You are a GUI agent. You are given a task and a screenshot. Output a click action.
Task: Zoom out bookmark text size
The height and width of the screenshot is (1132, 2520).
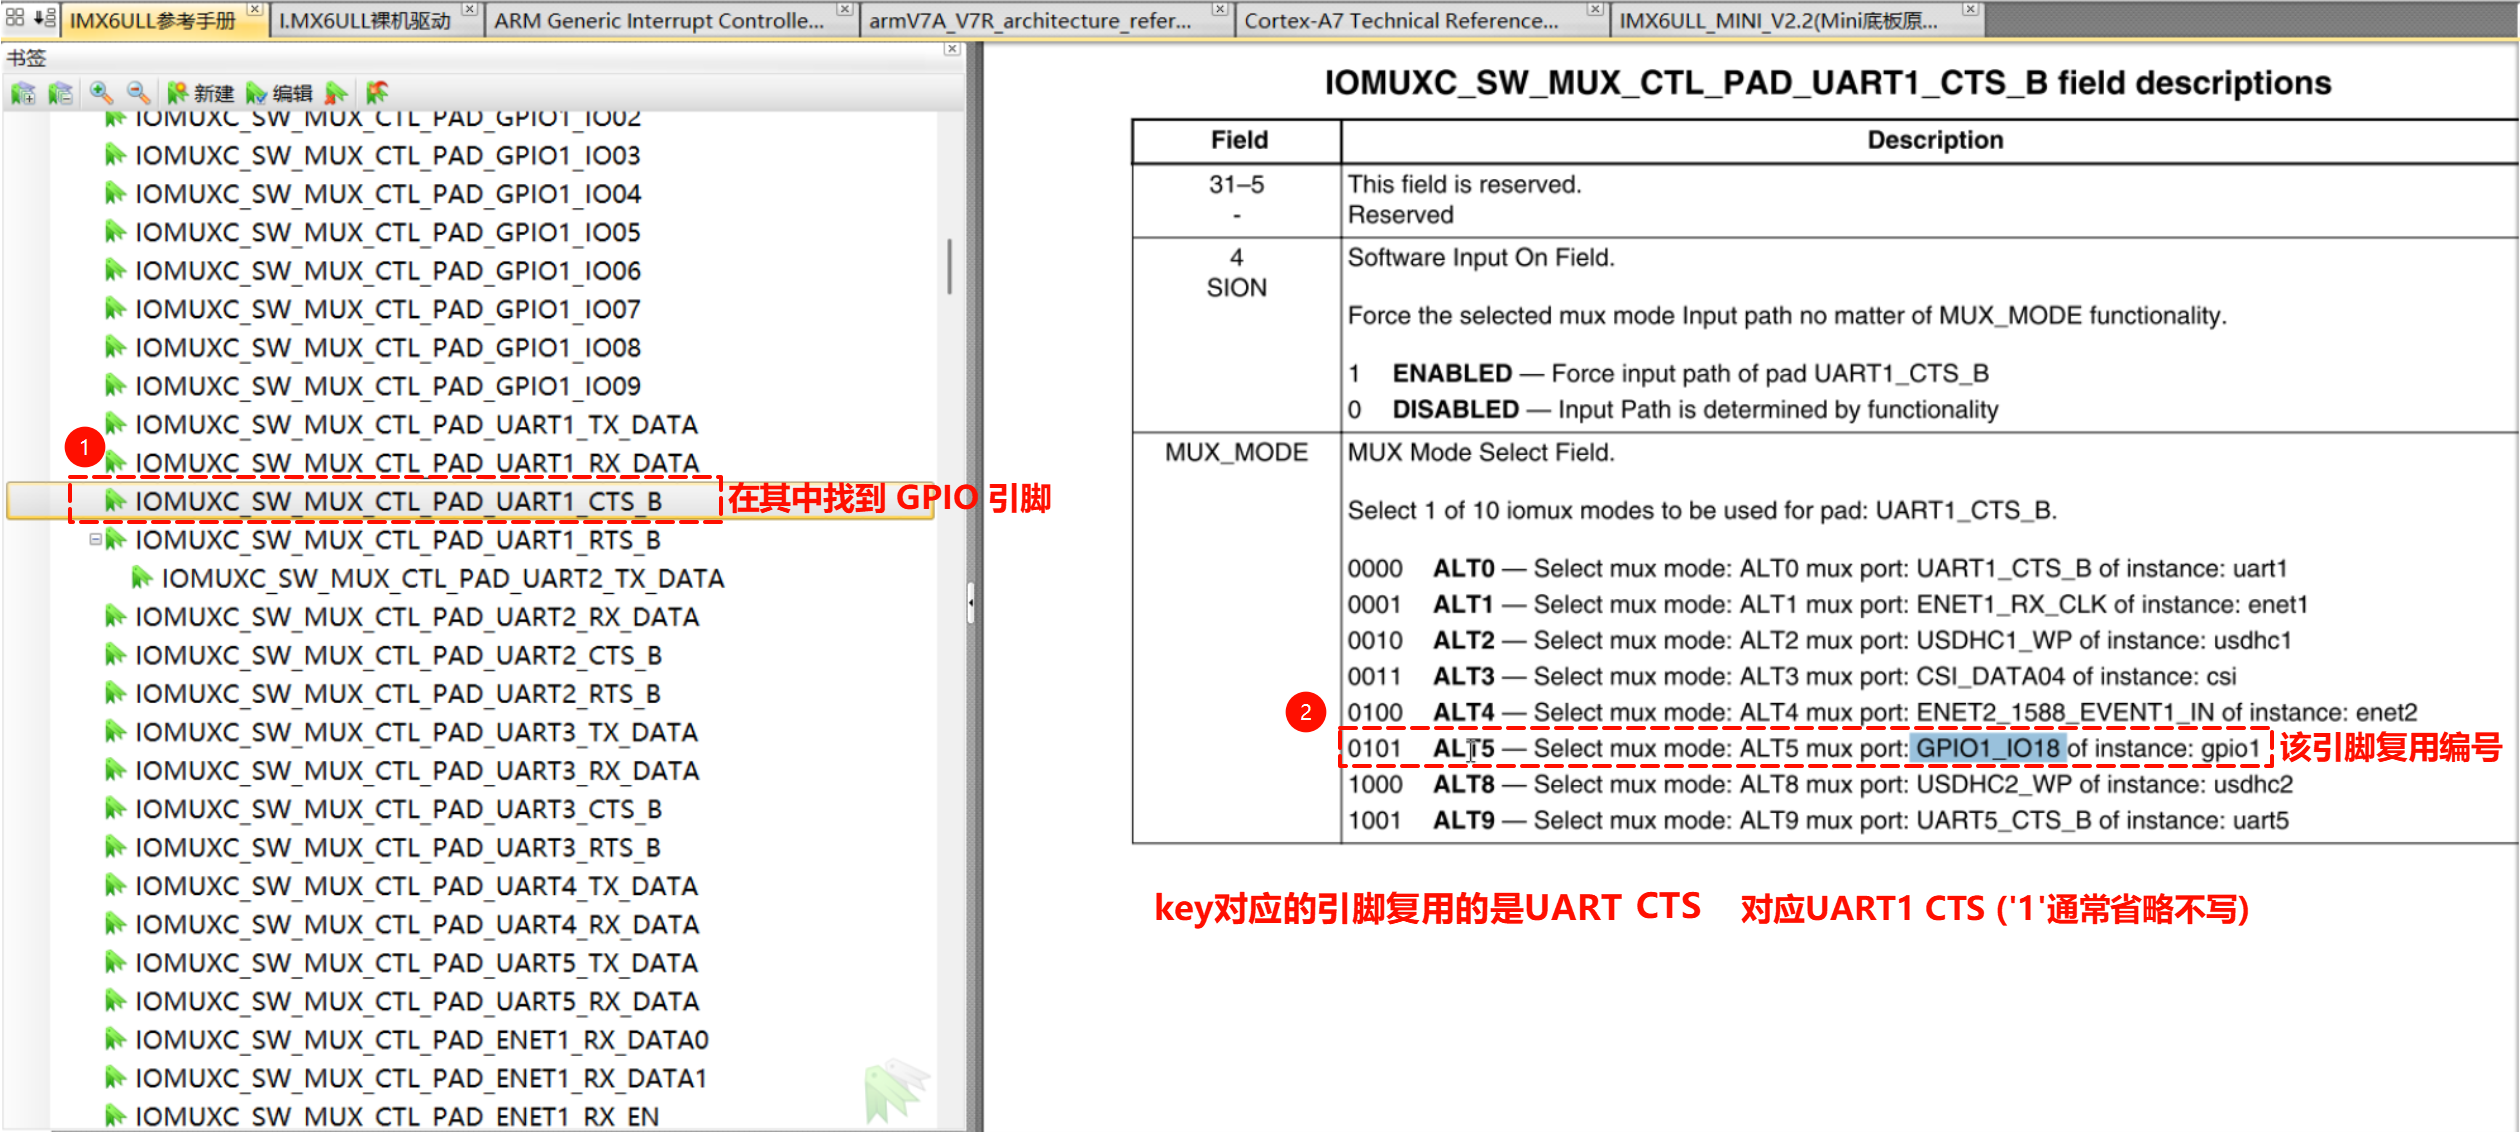click(x=139, y=93)
